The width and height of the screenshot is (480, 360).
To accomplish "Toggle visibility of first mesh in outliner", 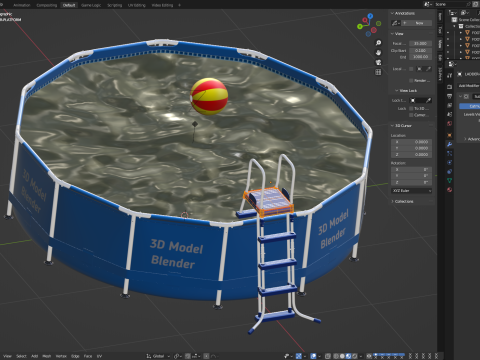I will click(x=448, y=33).
